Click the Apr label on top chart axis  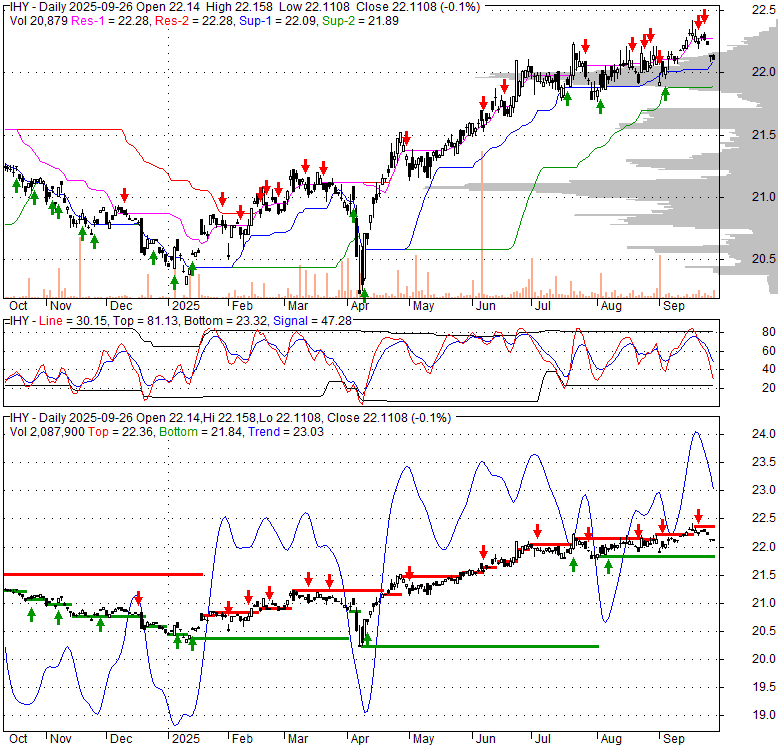pyautogui.click(x=360, y=306)
